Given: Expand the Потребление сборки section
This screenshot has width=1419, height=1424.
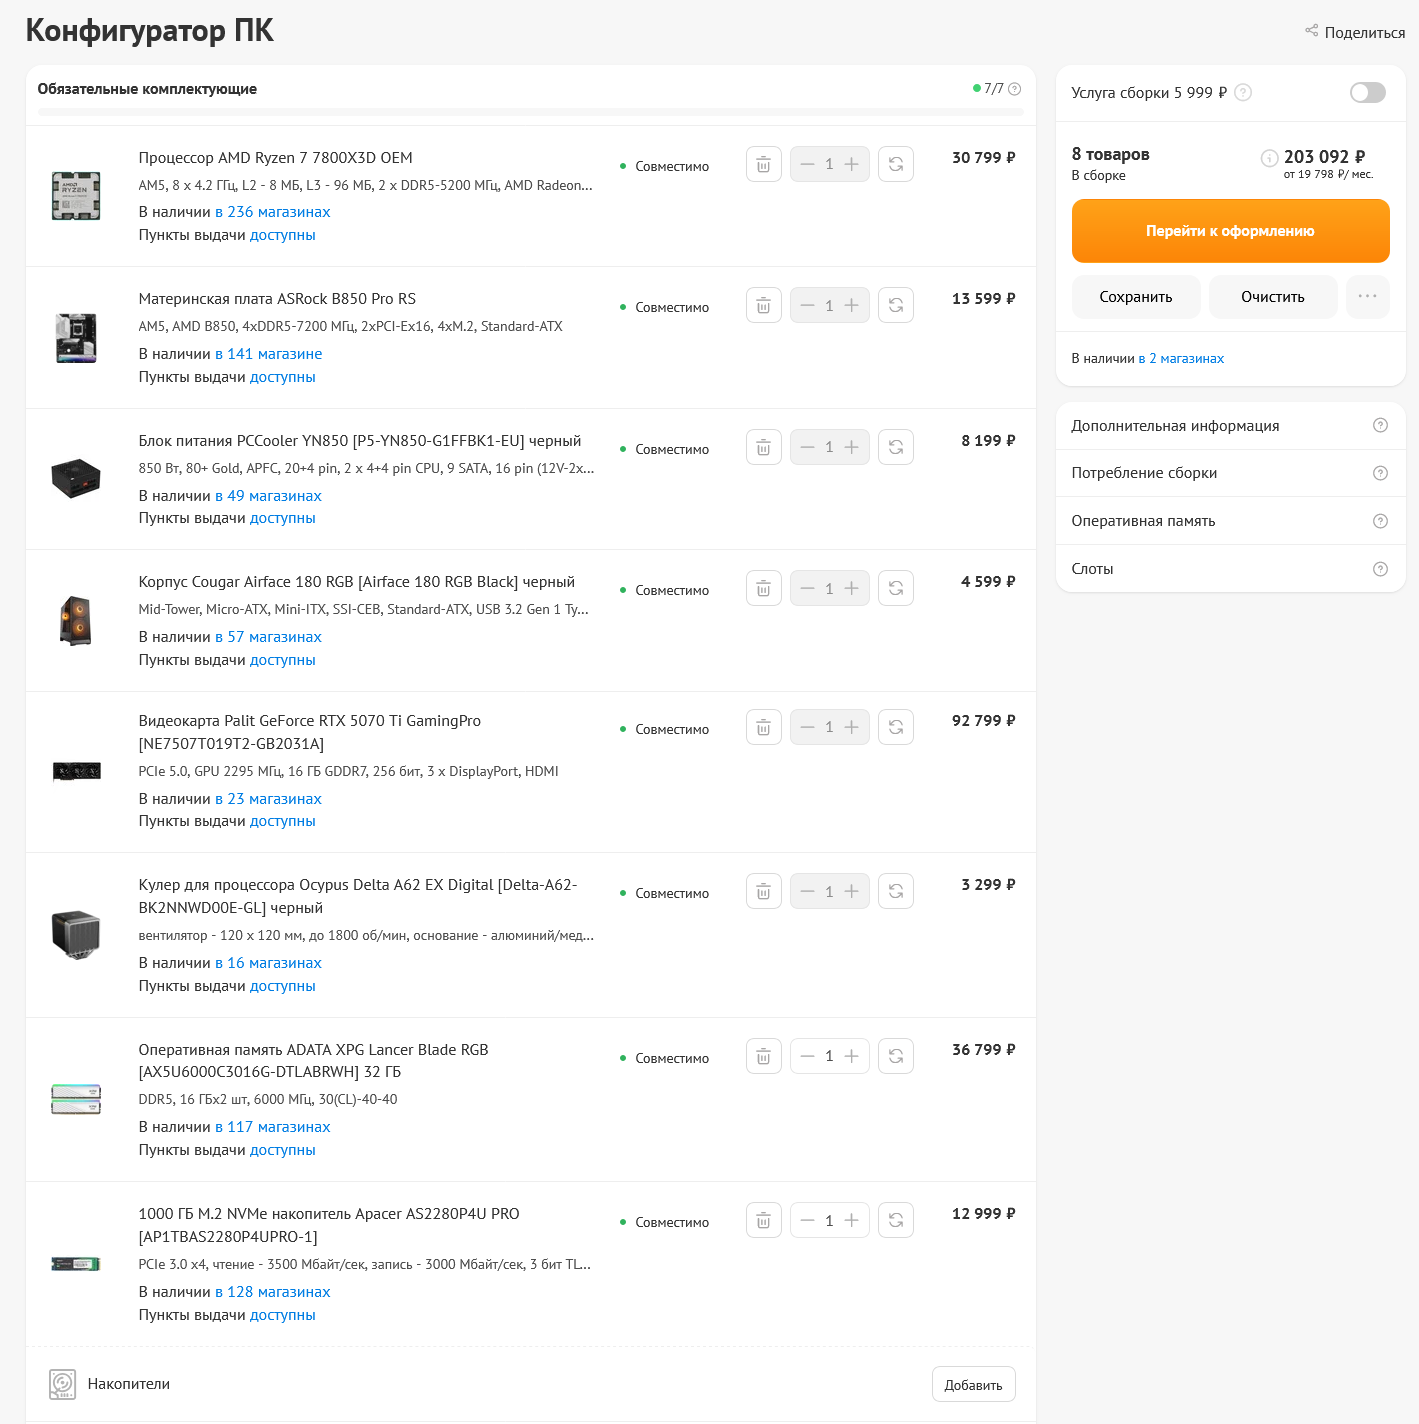Looking at the screenshot, I should [1230, 473].
